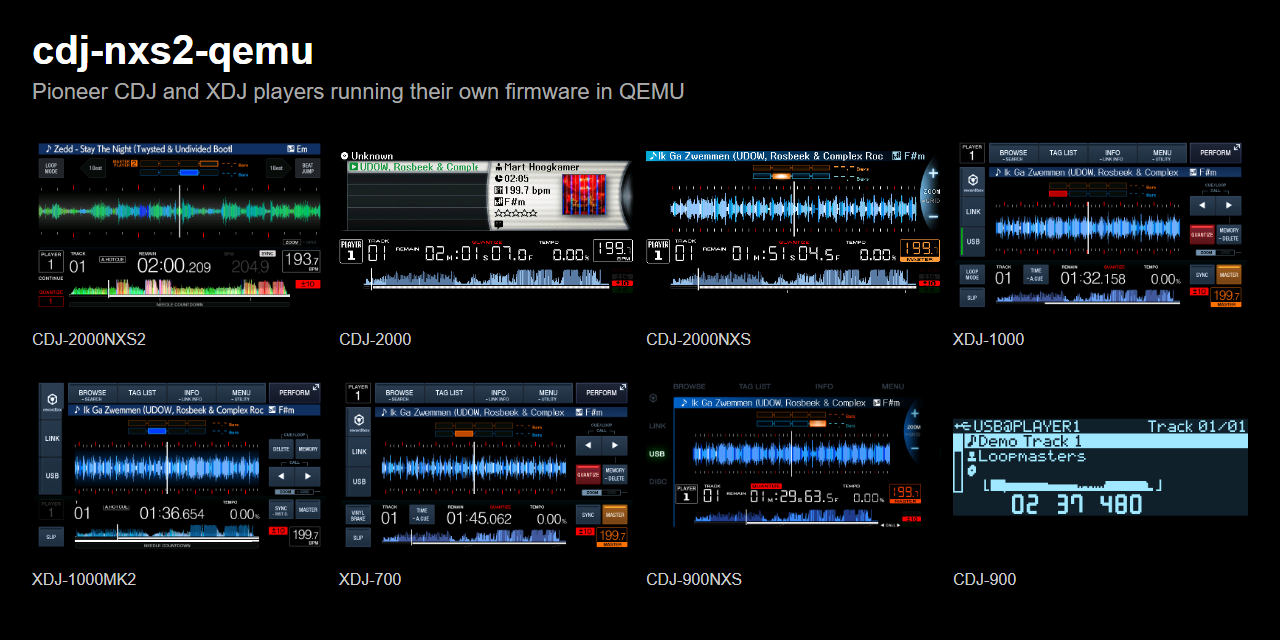Toggle QUANTIZE on the XDJ-1000 screen
This screenshot has width=1280, height=640.
pyautogui.click(x=1202, y=234)
